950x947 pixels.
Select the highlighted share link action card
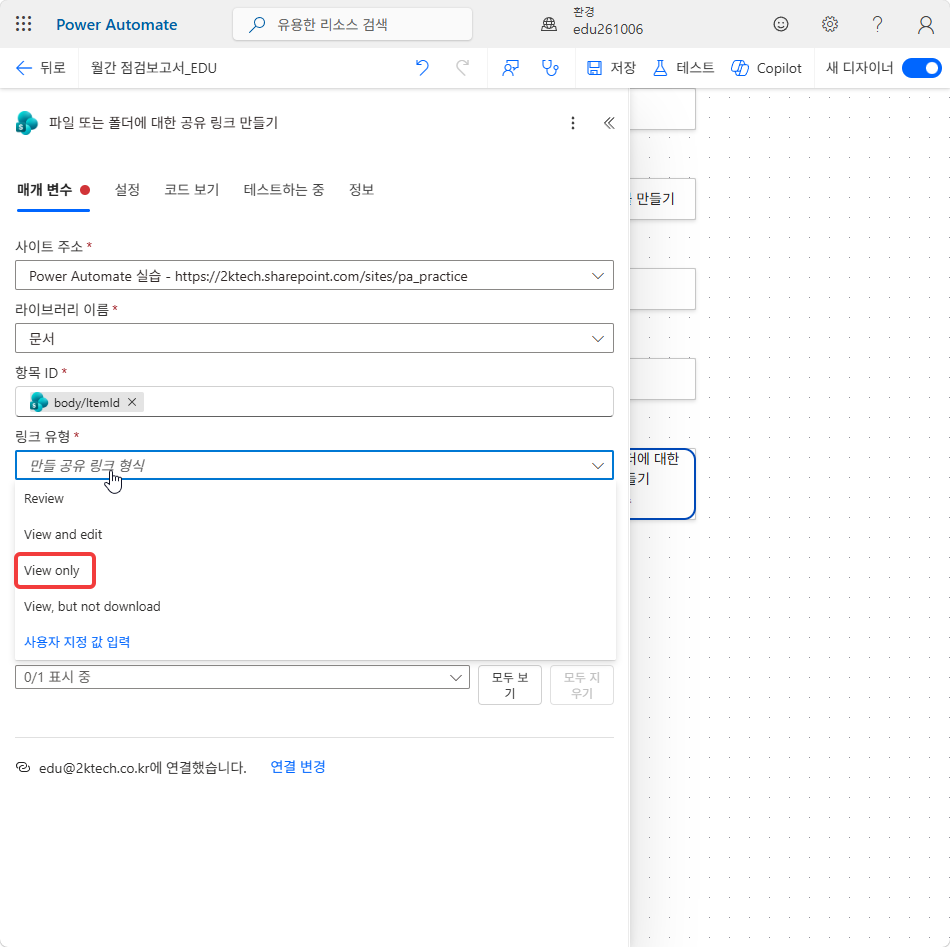pyautogui.click(x=662, y=483)
